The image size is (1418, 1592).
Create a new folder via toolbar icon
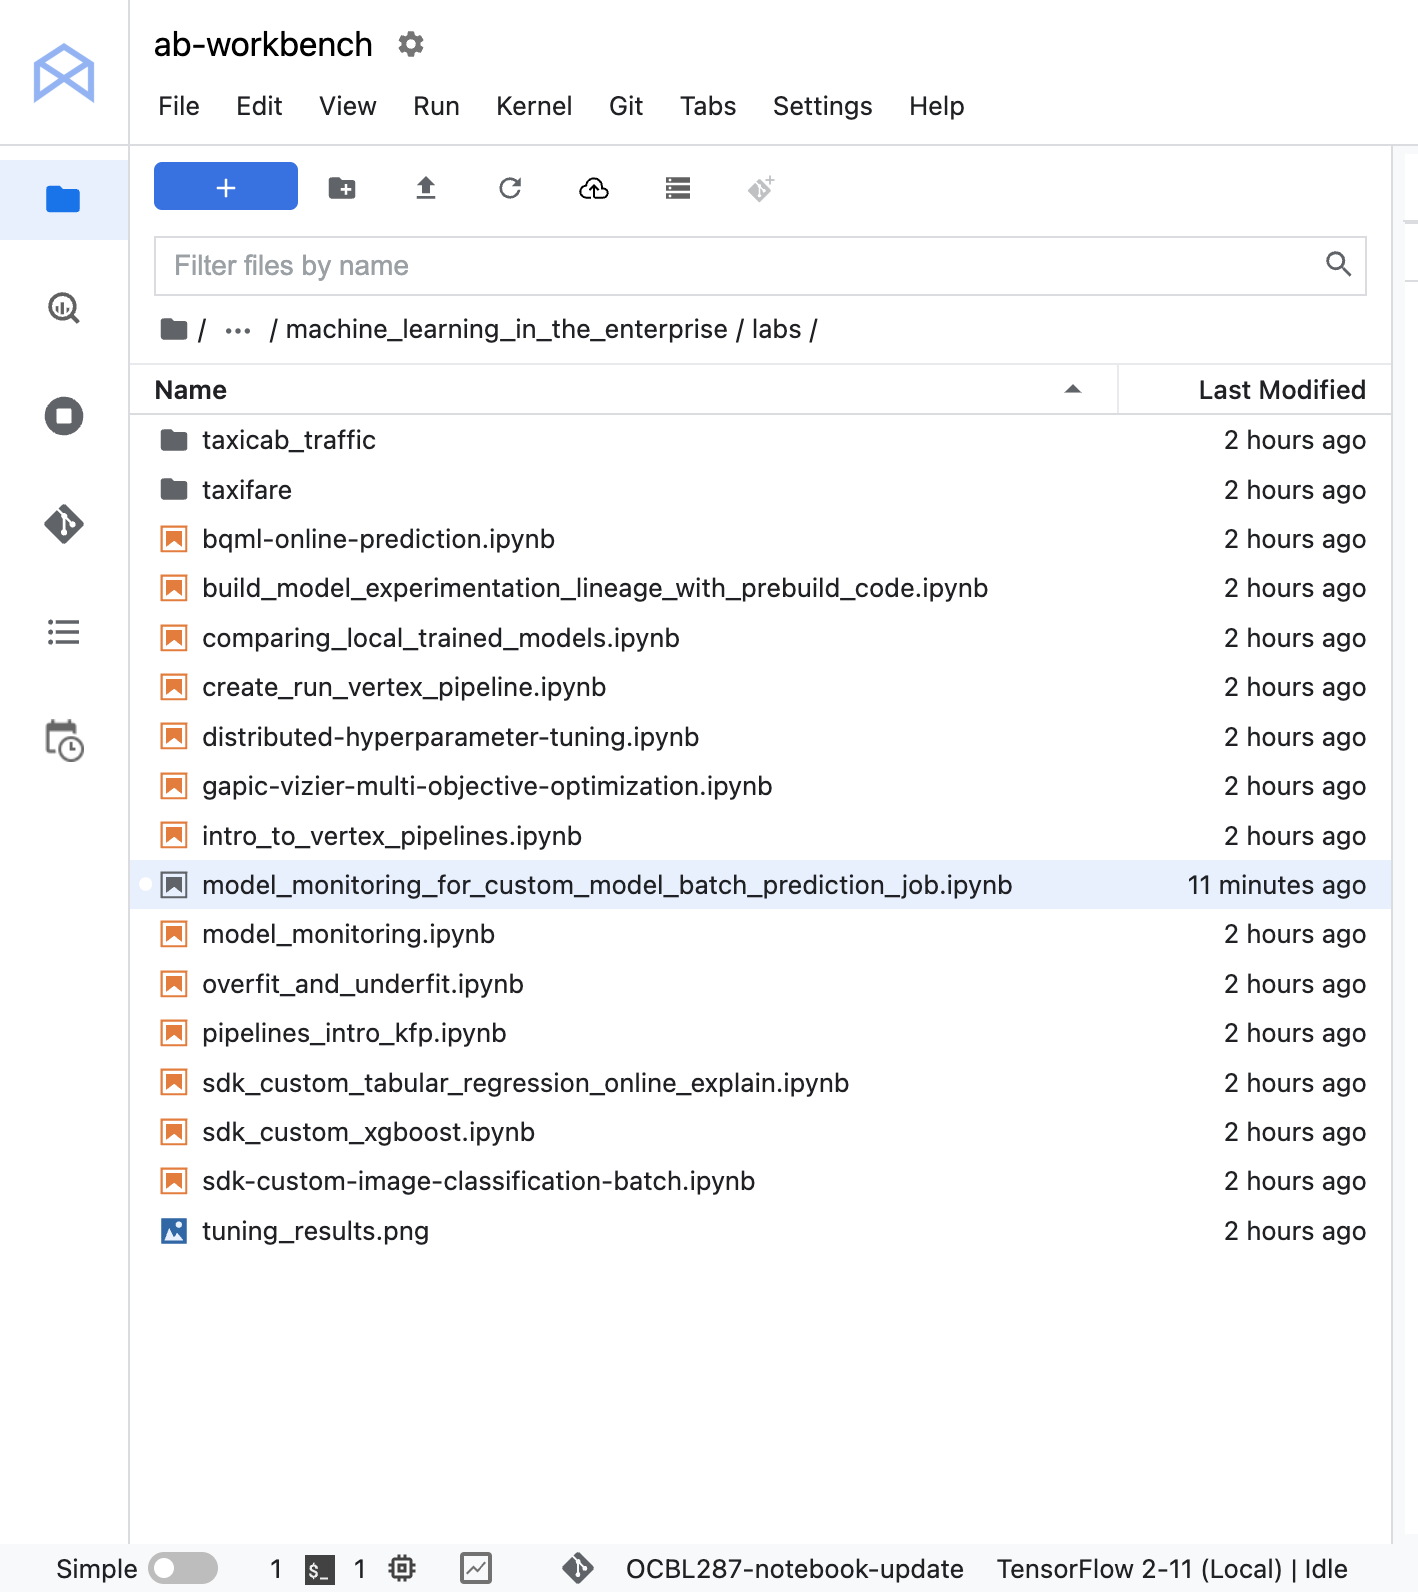342,188
